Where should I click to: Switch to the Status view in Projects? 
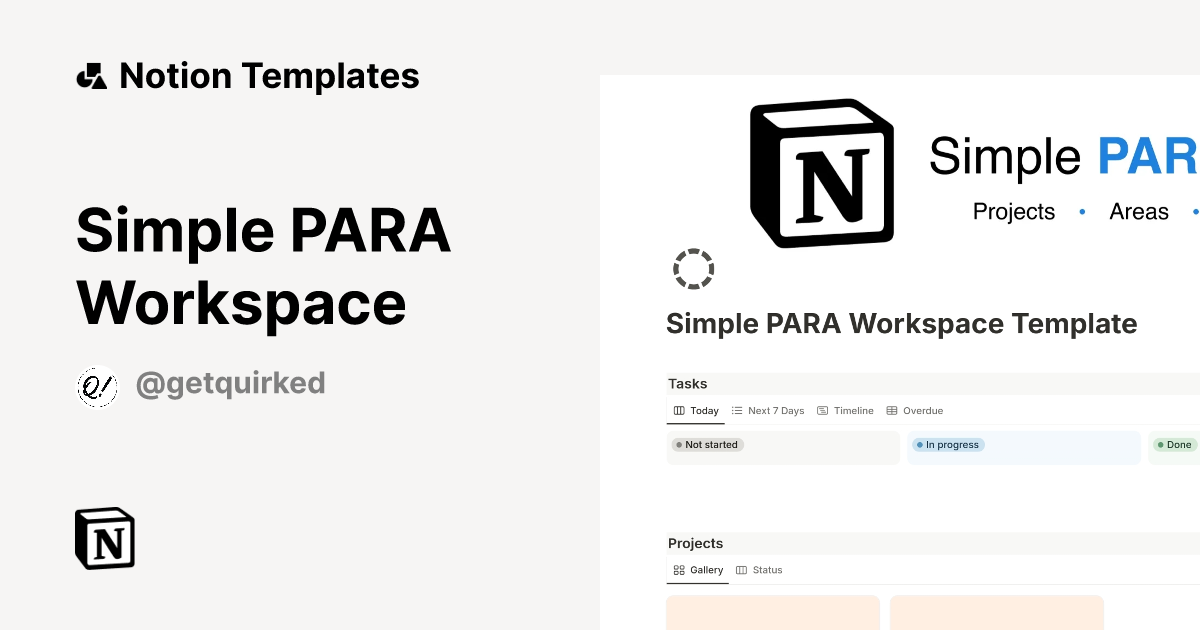click(769, 569)
